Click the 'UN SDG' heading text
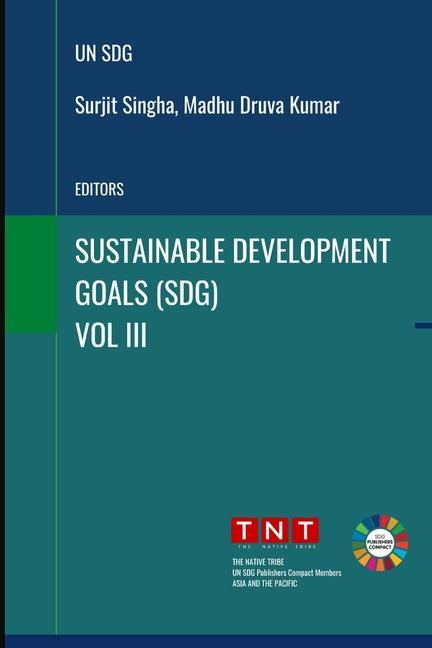This screenshot has width=432, height=648. [x=103, y=54]
